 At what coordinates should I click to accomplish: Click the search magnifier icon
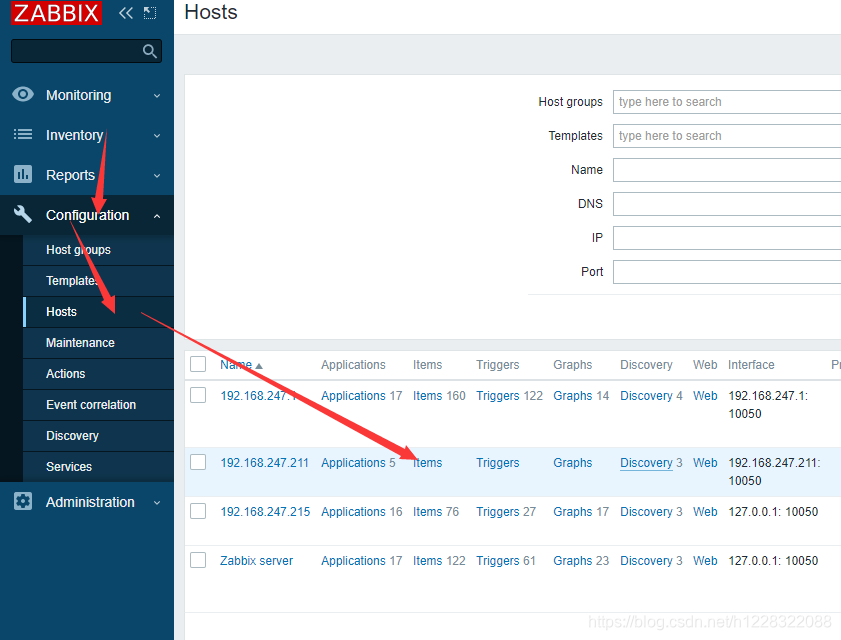(150, 51)
